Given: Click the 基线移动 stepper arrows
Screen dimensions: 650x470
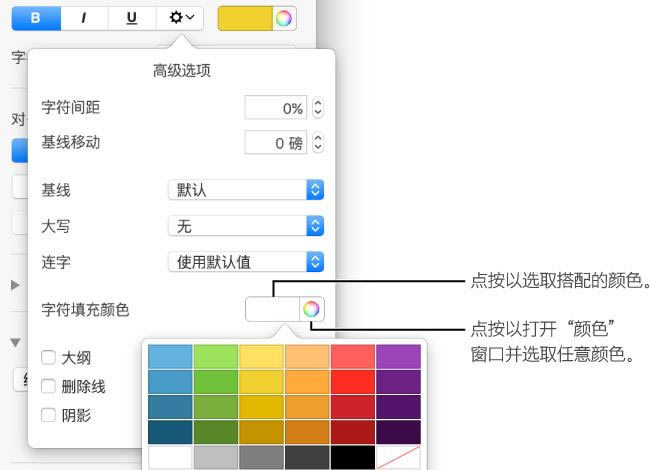Looking at the screenshot, I should 318,143.
